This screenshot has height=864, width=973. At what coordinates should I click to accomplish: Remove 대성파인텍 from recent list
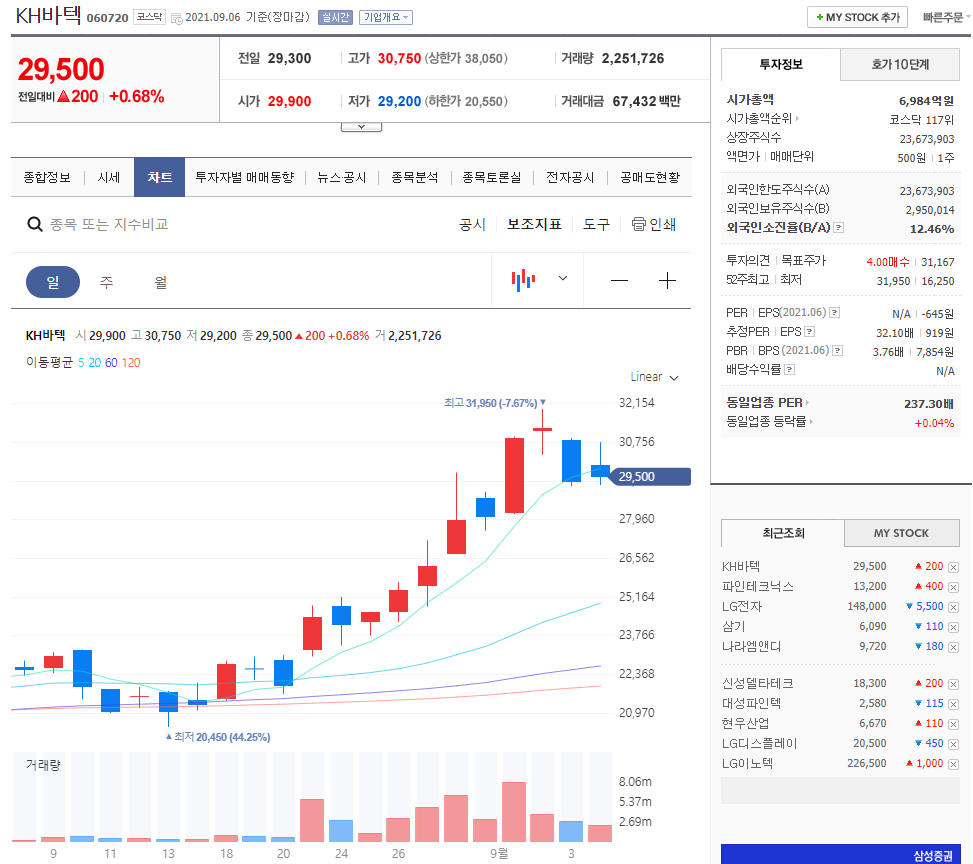coord(953,704)
